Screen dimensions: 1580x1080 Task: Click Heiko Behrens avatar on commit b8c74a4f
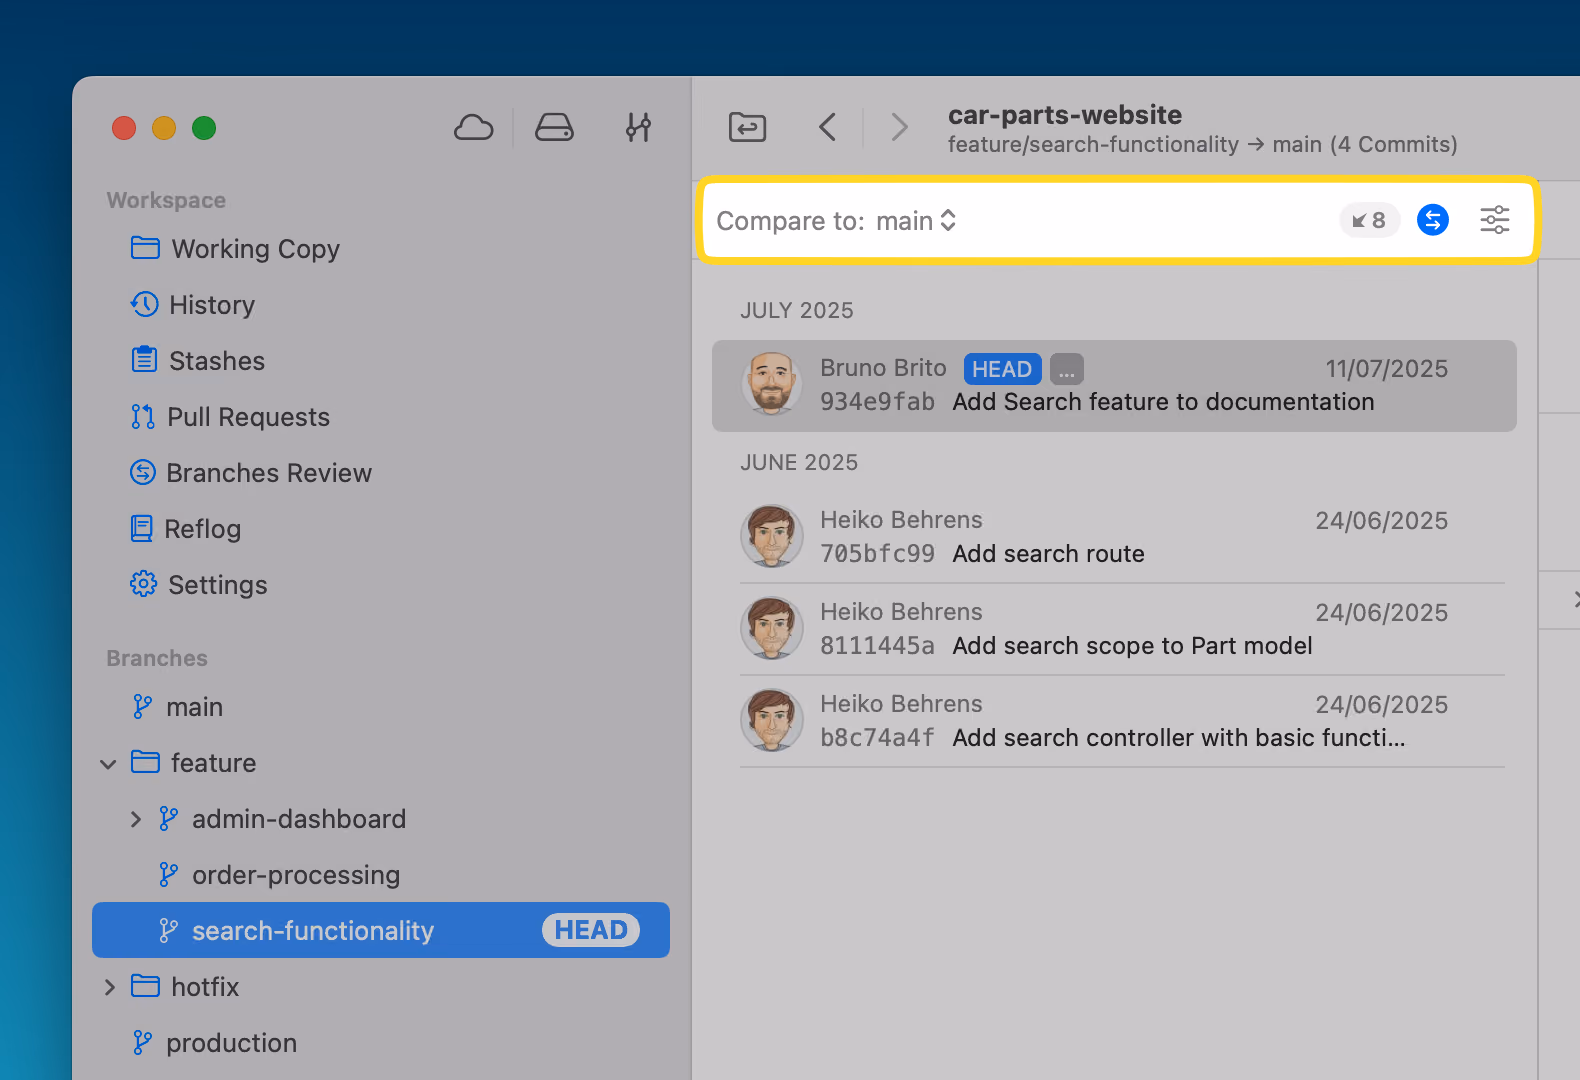pos(772,720)
